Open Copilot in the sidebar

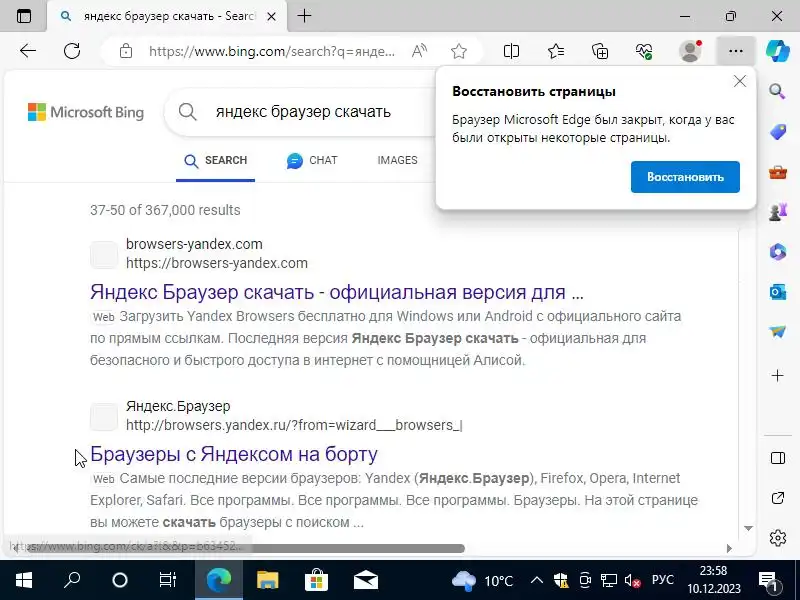pyautogui.click(x=778, y=51)
